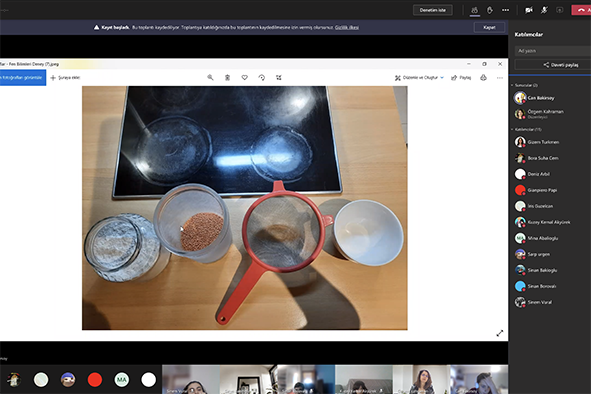Click the Denetim iste button

(x=433, y=10)
